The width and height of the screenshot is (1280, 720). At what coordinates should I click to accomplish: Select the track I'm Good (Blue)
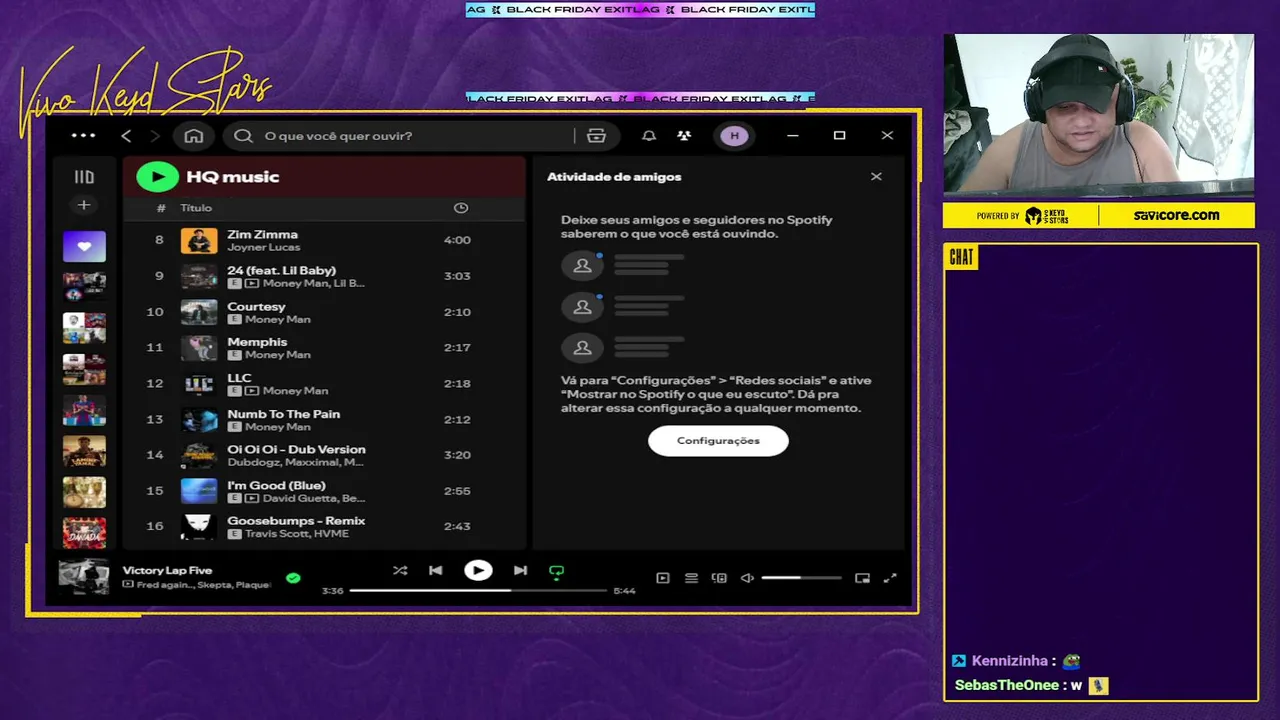(x=324, y=491)
